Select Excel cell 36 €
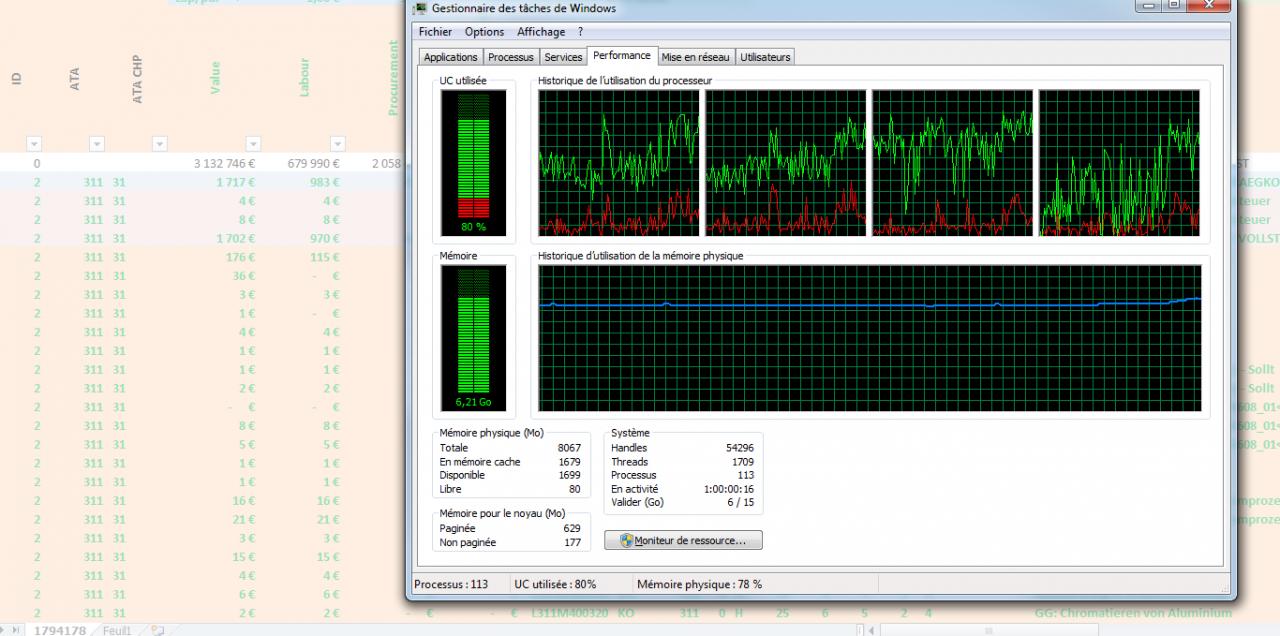The height and width of the screenshot is (636, 1280). point(244,276)
